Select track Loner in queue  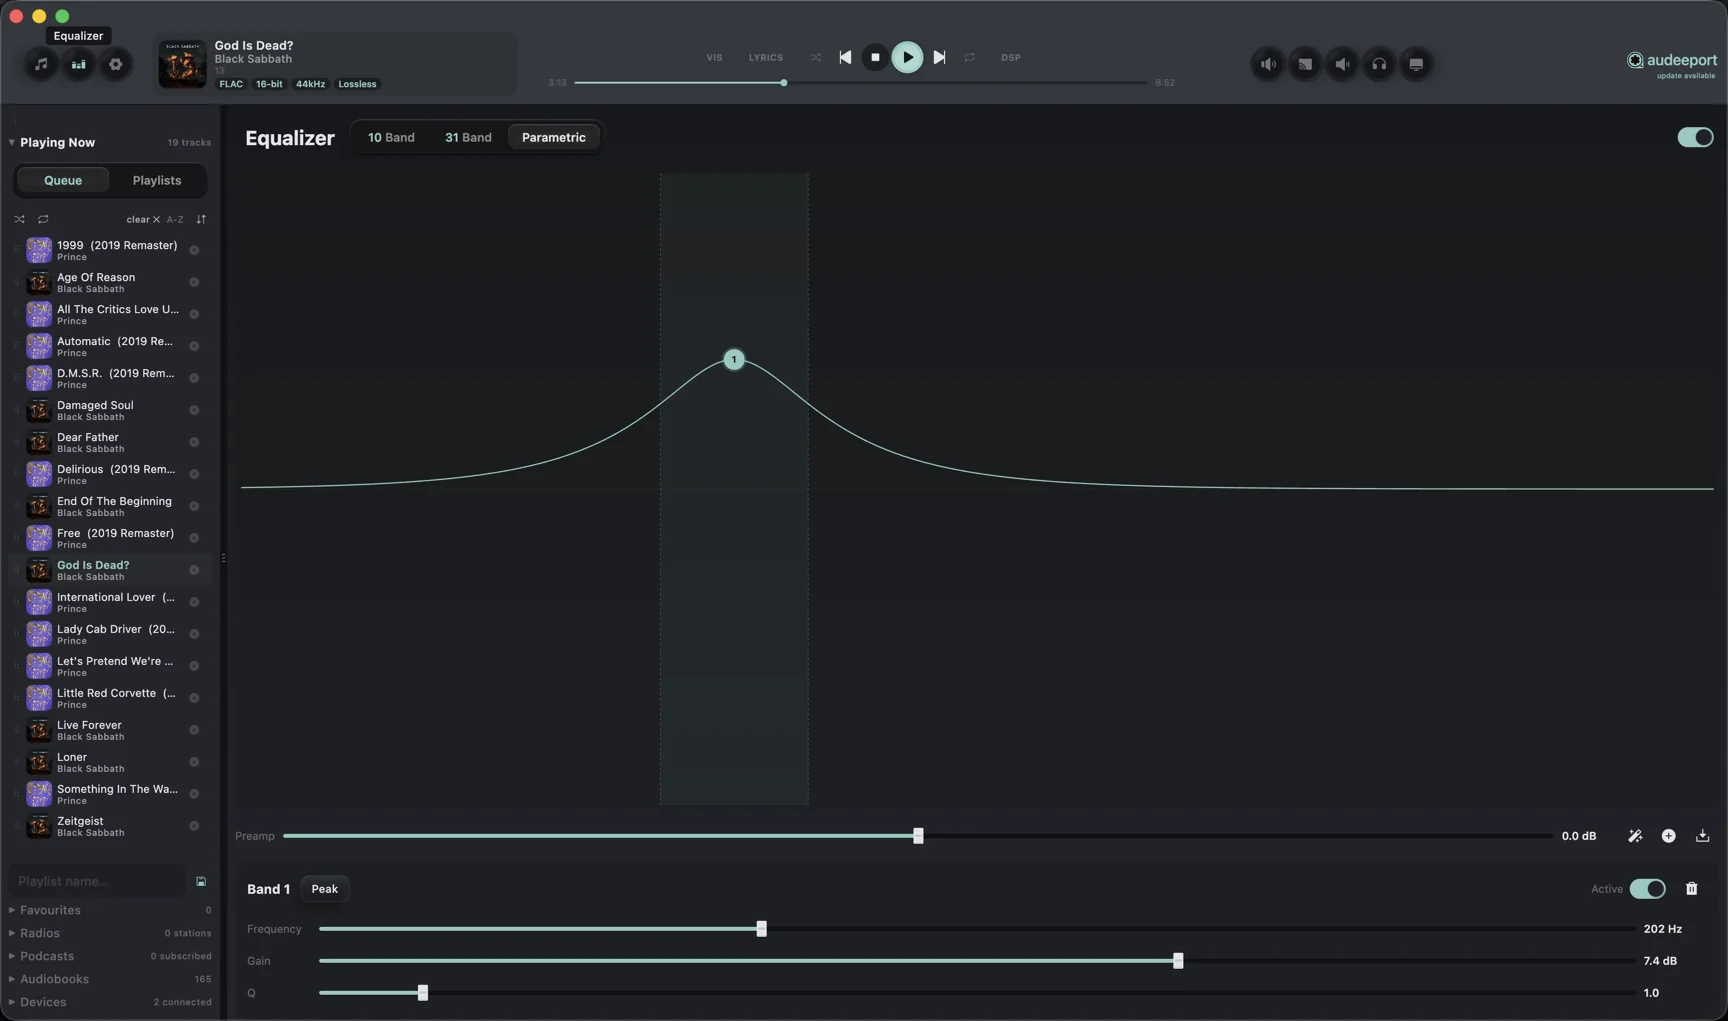(x=110, y=762)
